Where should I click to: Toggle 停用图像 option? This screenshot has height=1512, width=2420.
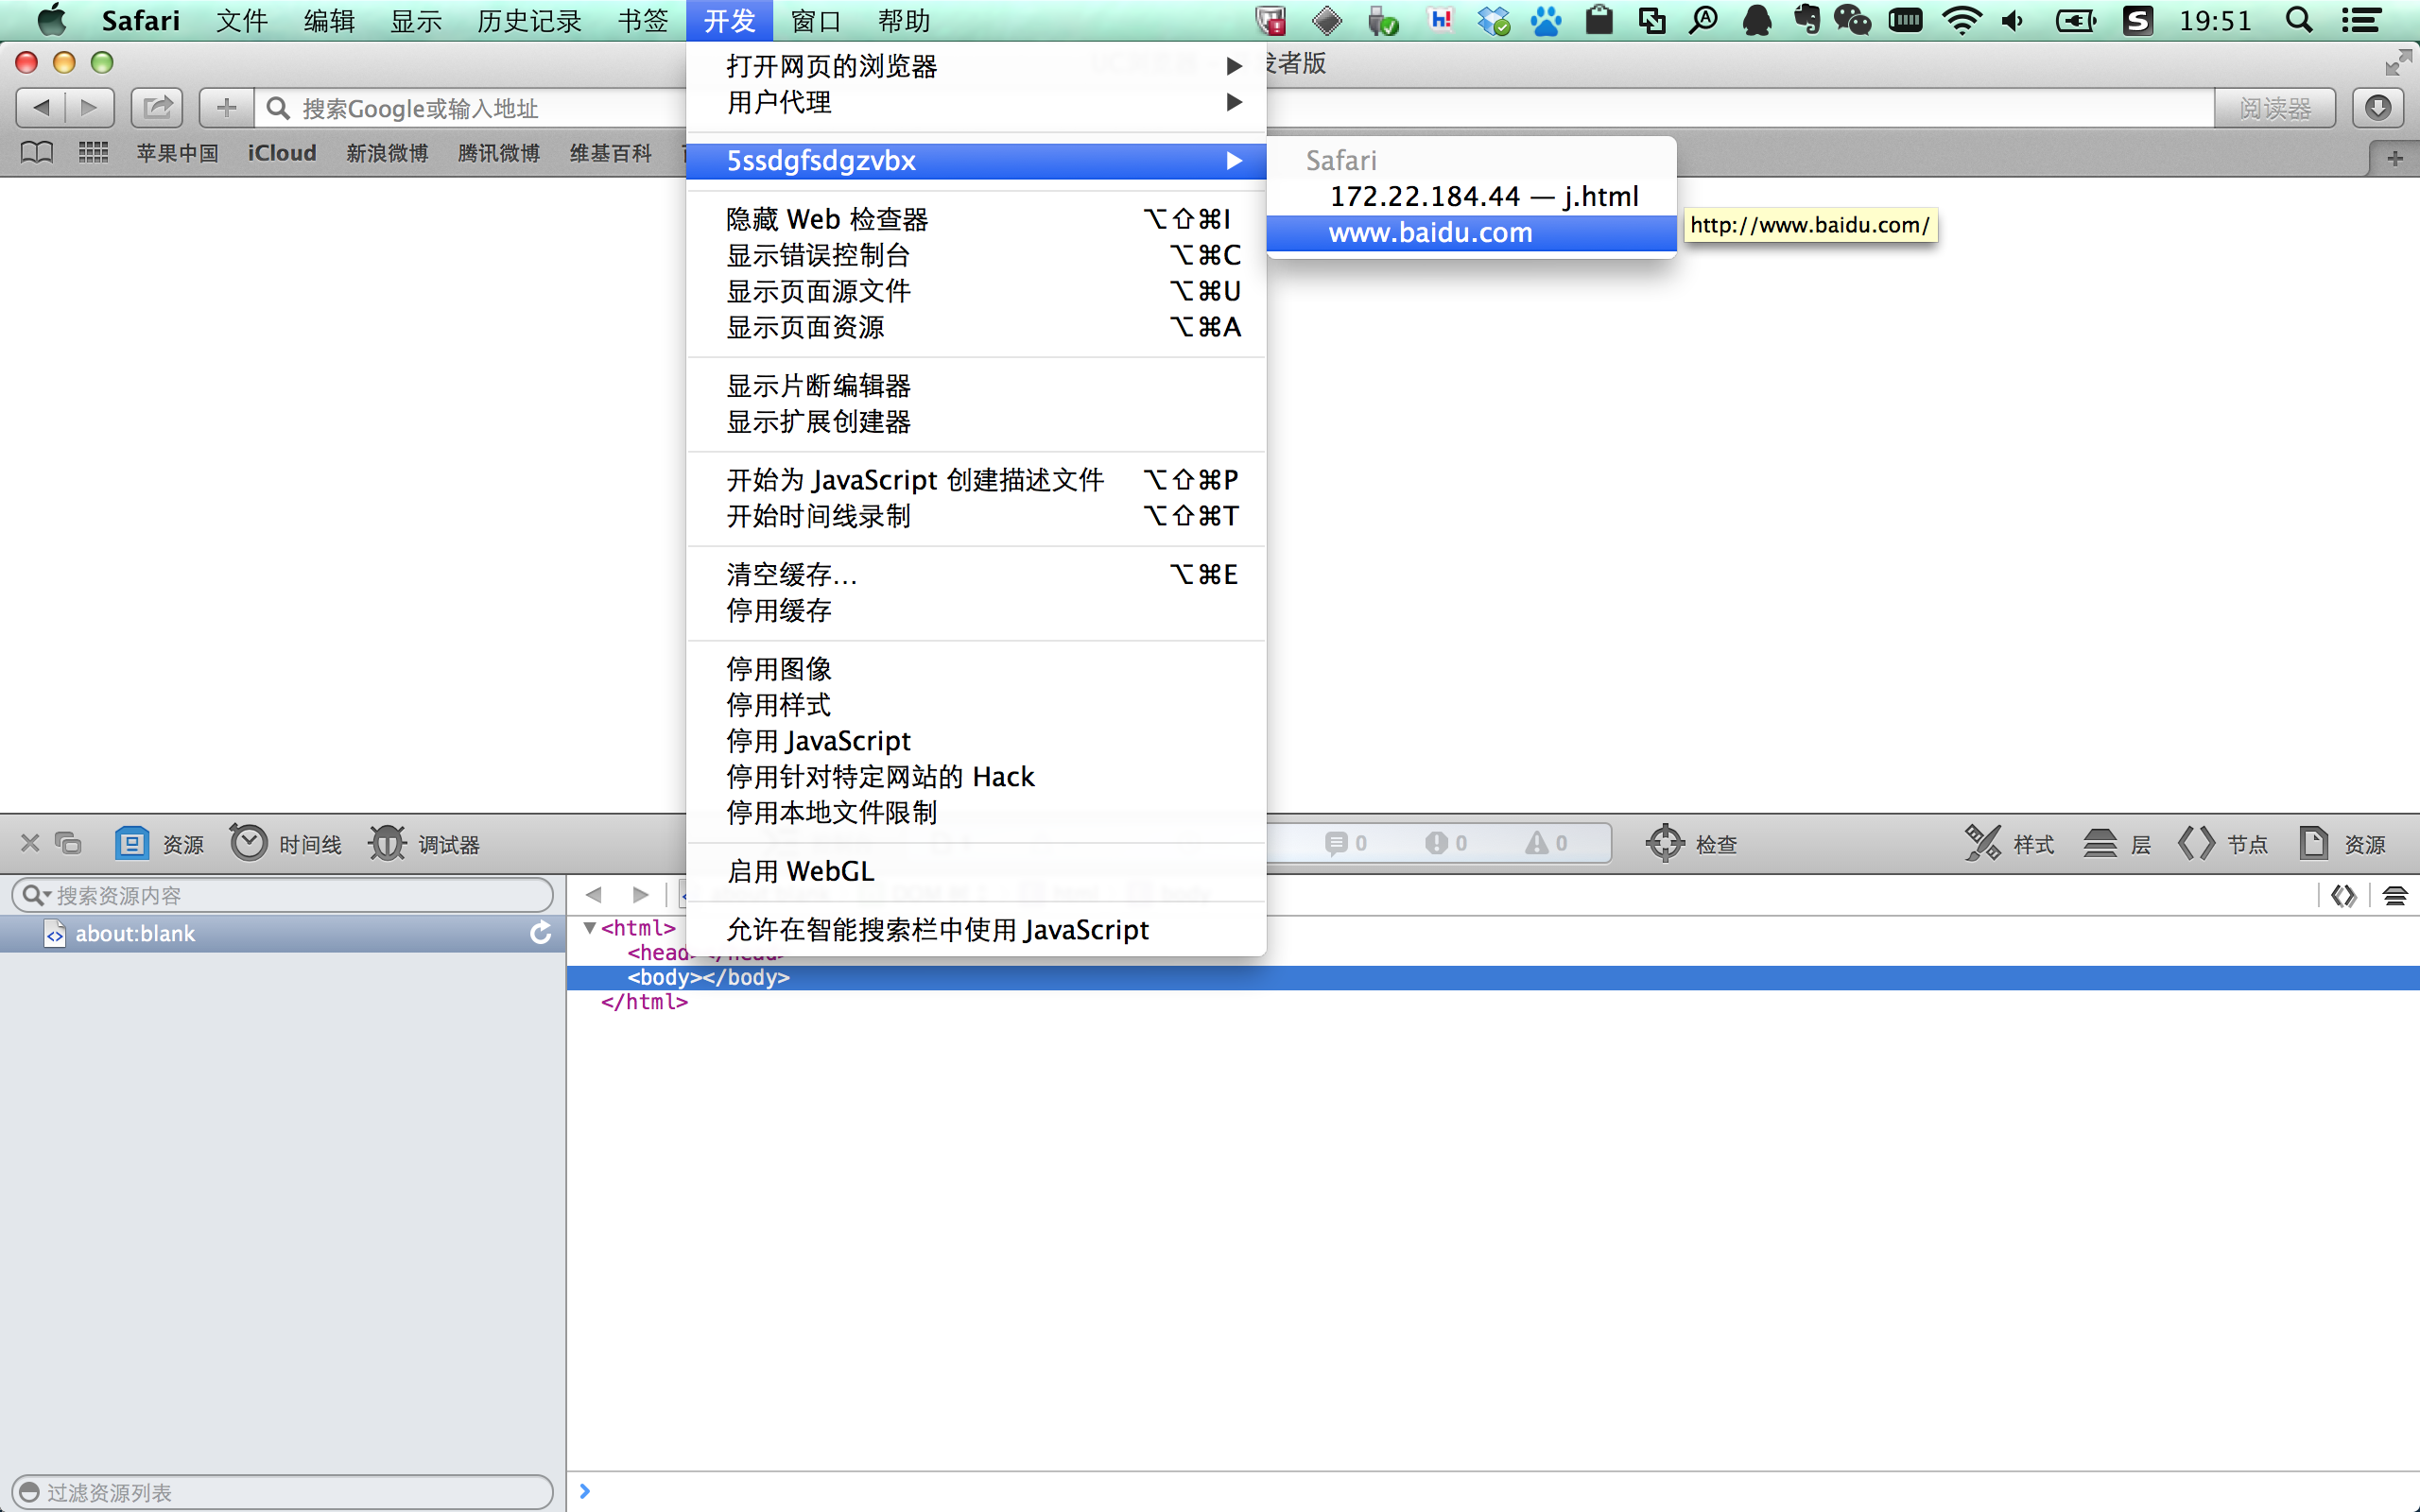click(976, 668)
